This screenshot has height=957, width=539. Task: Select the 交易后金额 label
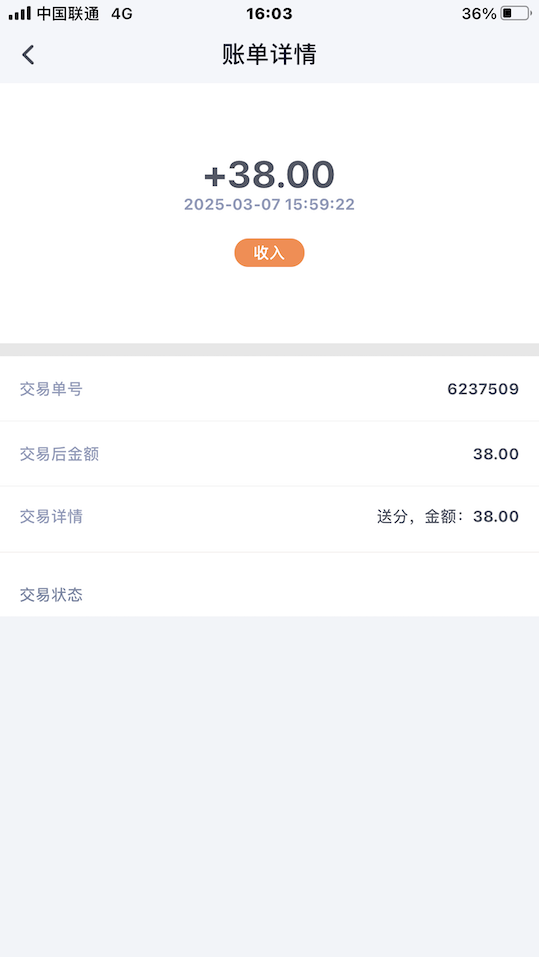[x=59, y=454]
